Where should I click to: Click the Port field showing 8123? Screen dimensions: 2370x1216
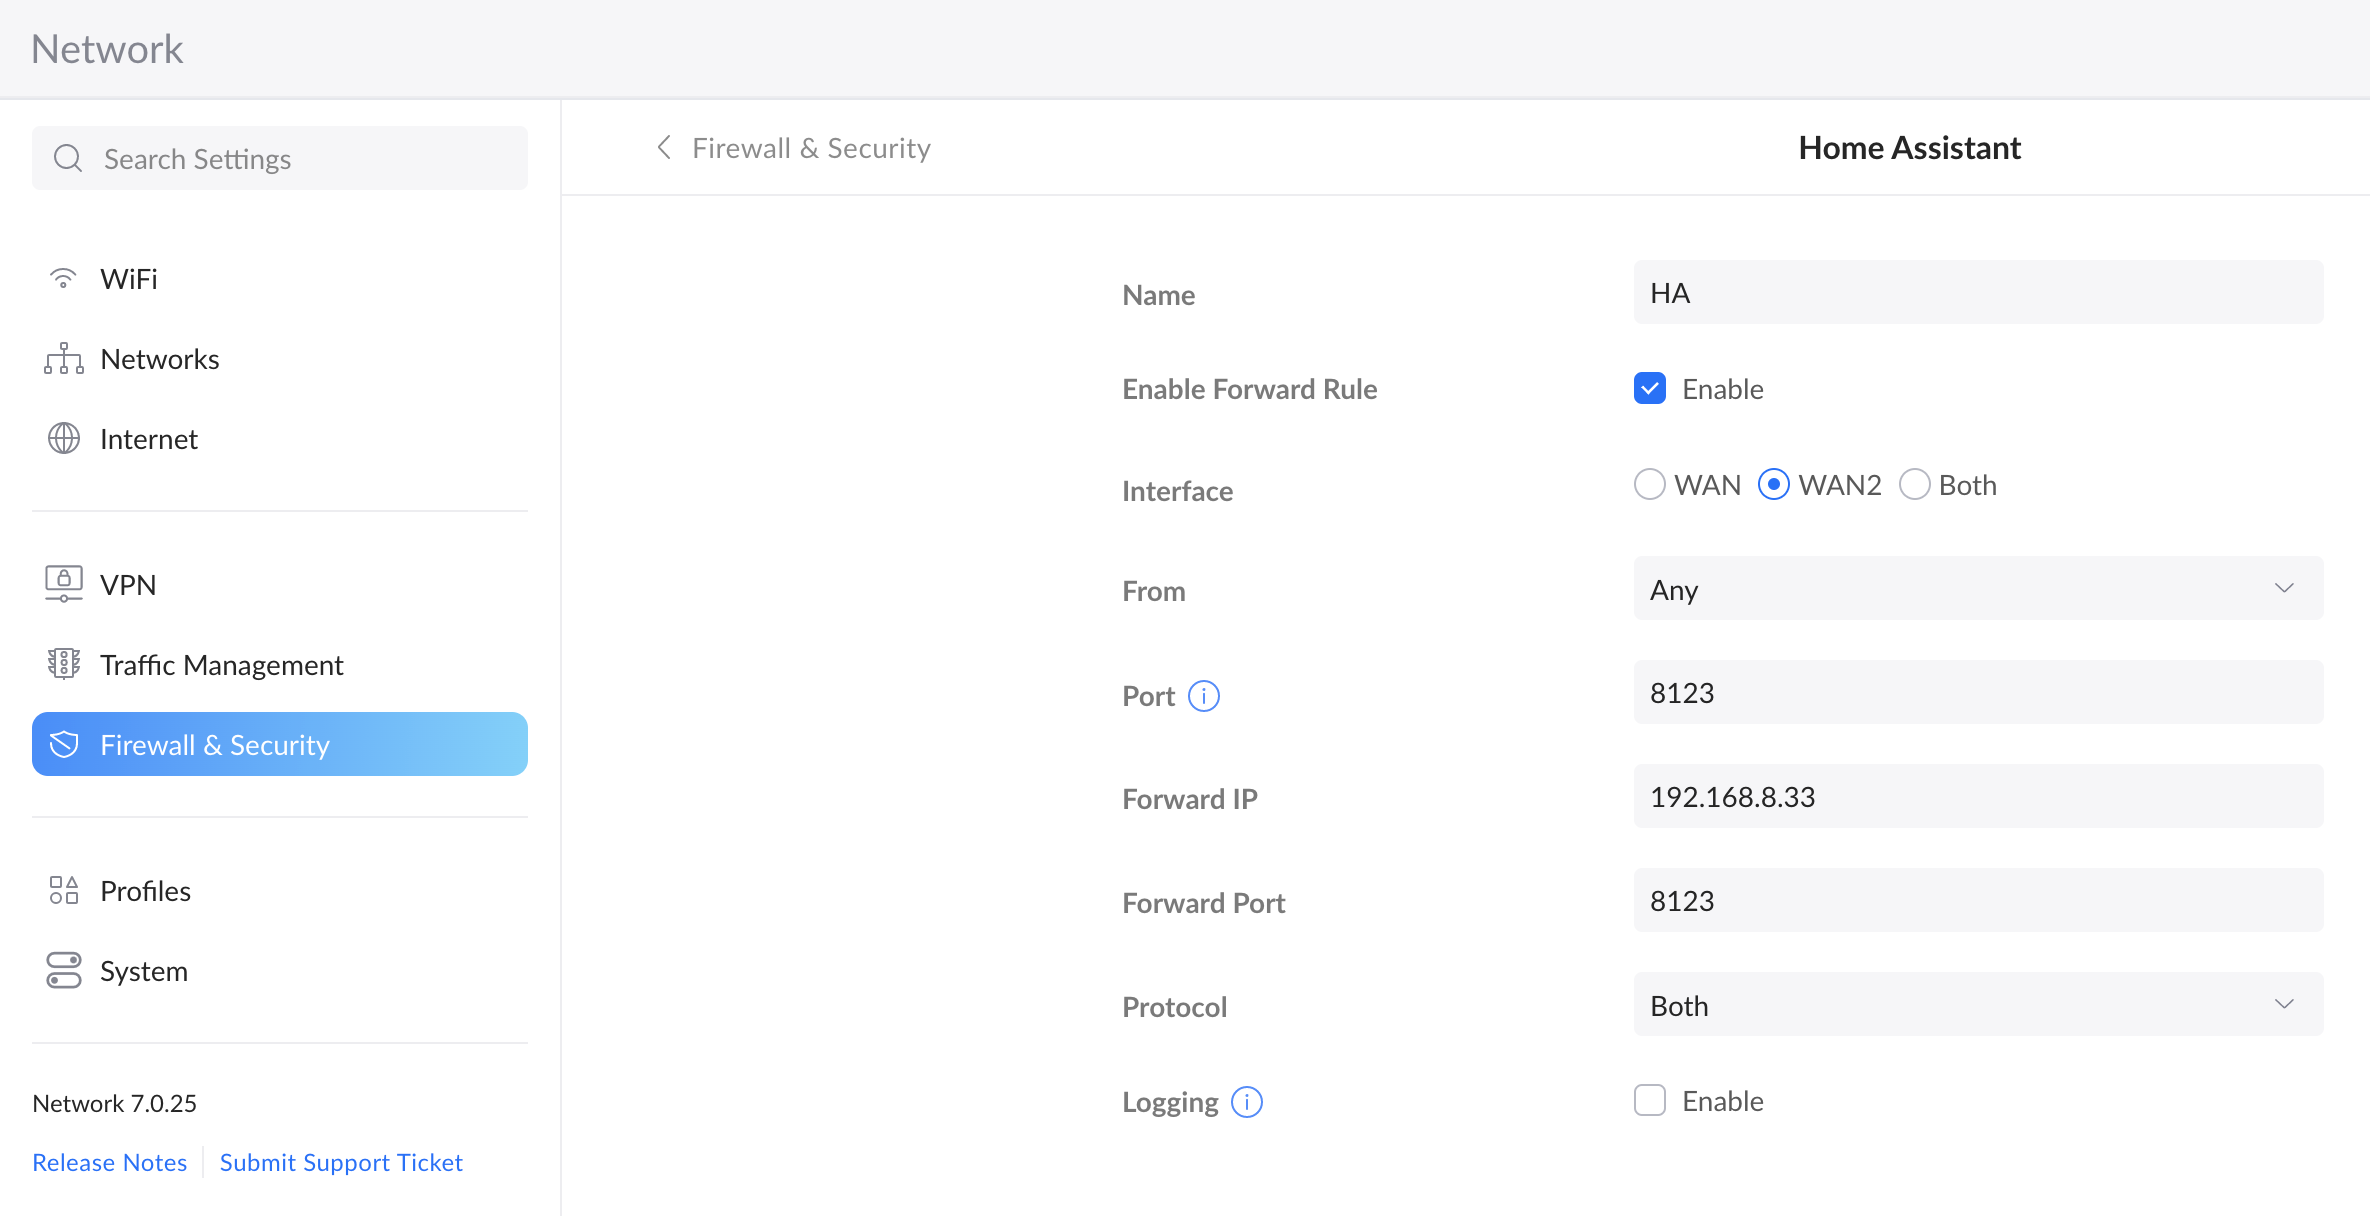point(1978,692)
